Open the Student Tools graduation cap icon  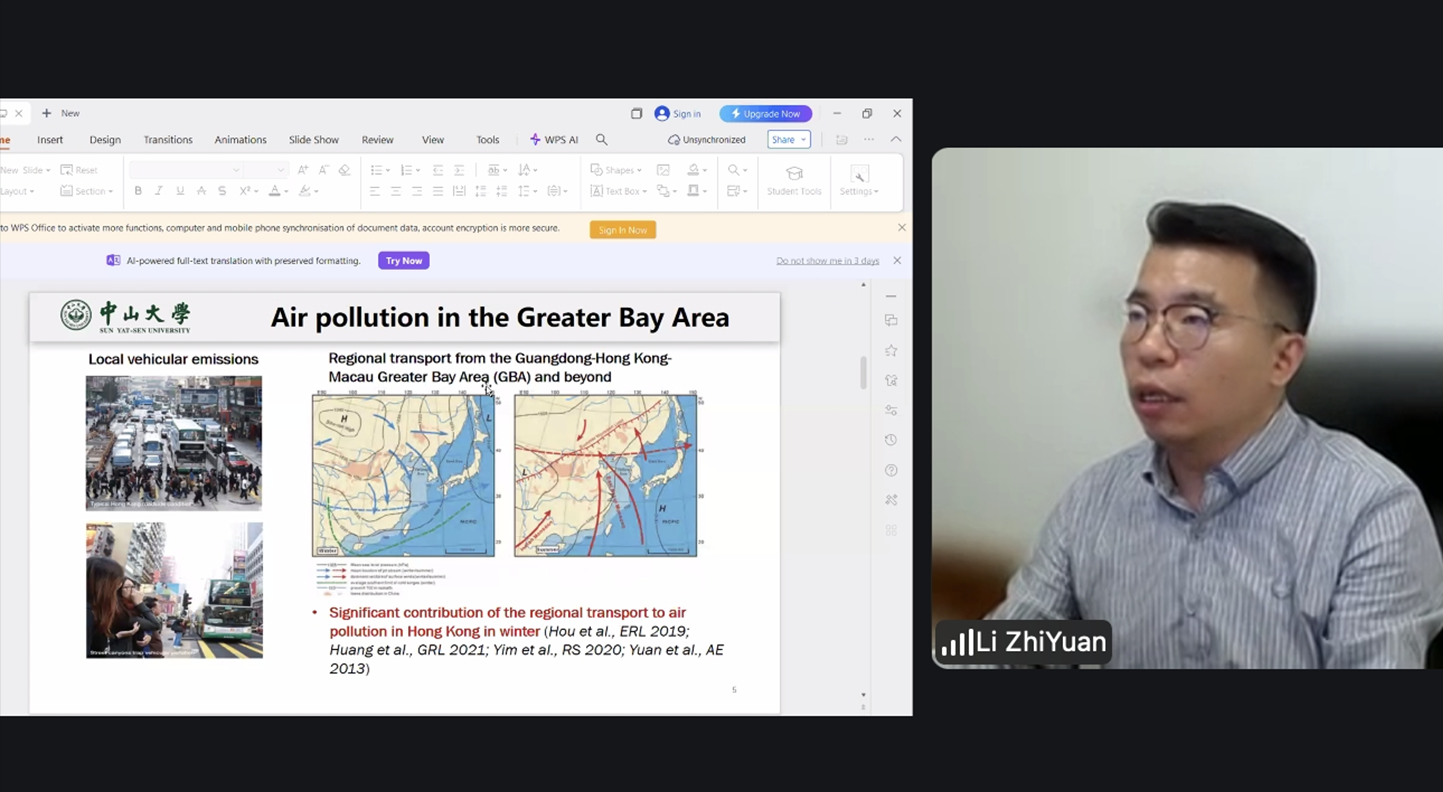[x=794, y=174]
